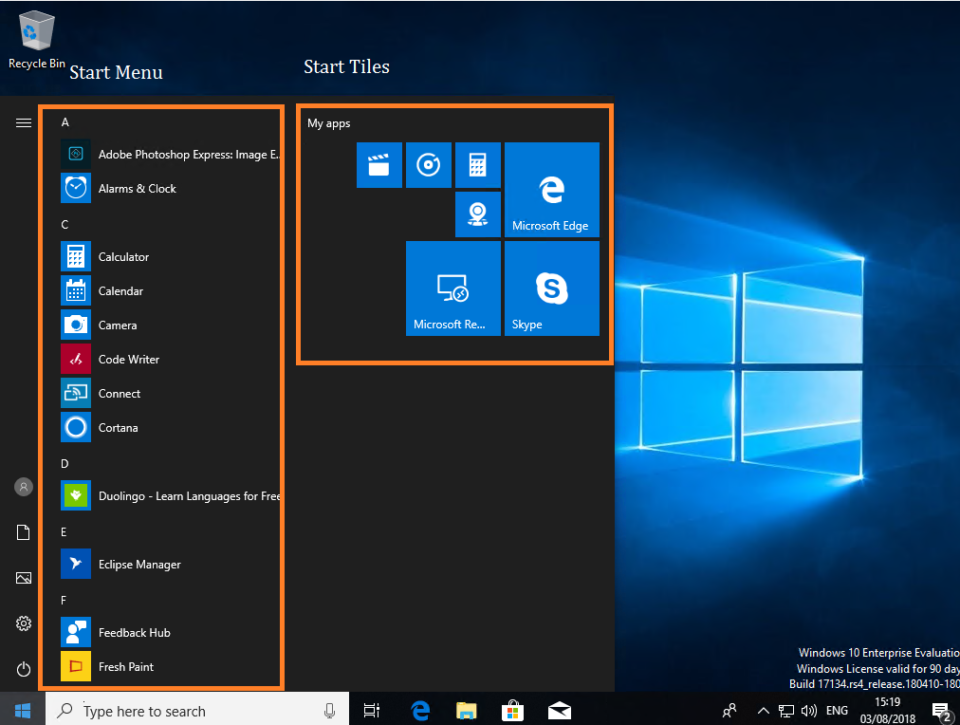960x725 pixels.
Task: Click the taskbar search box
Action: (x=197, y=710)
